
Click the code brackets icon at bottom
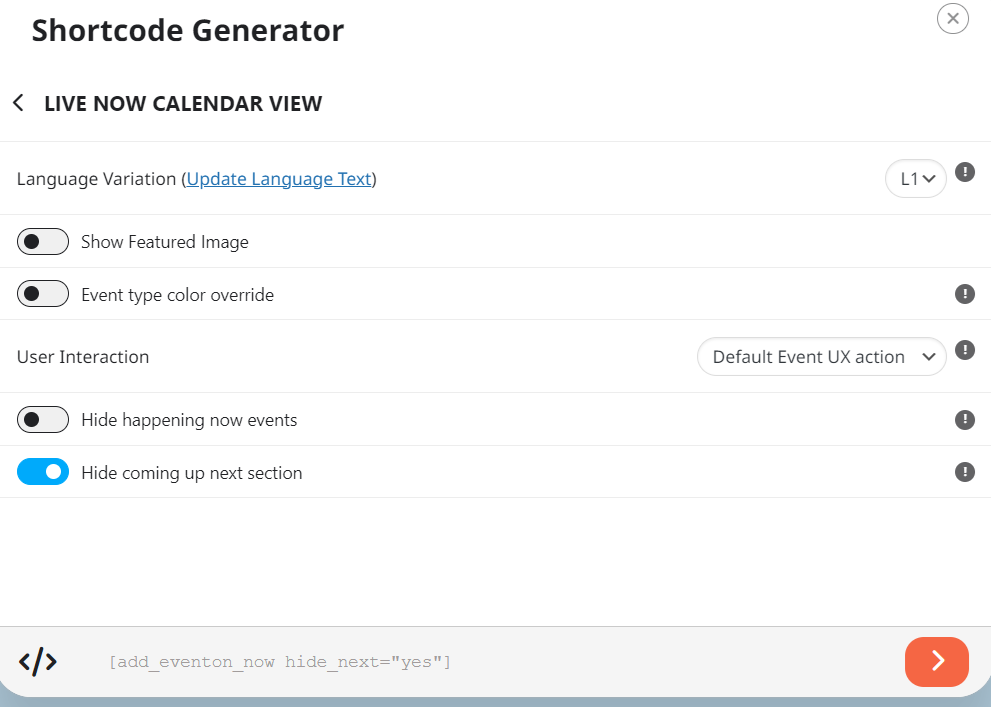38,662
